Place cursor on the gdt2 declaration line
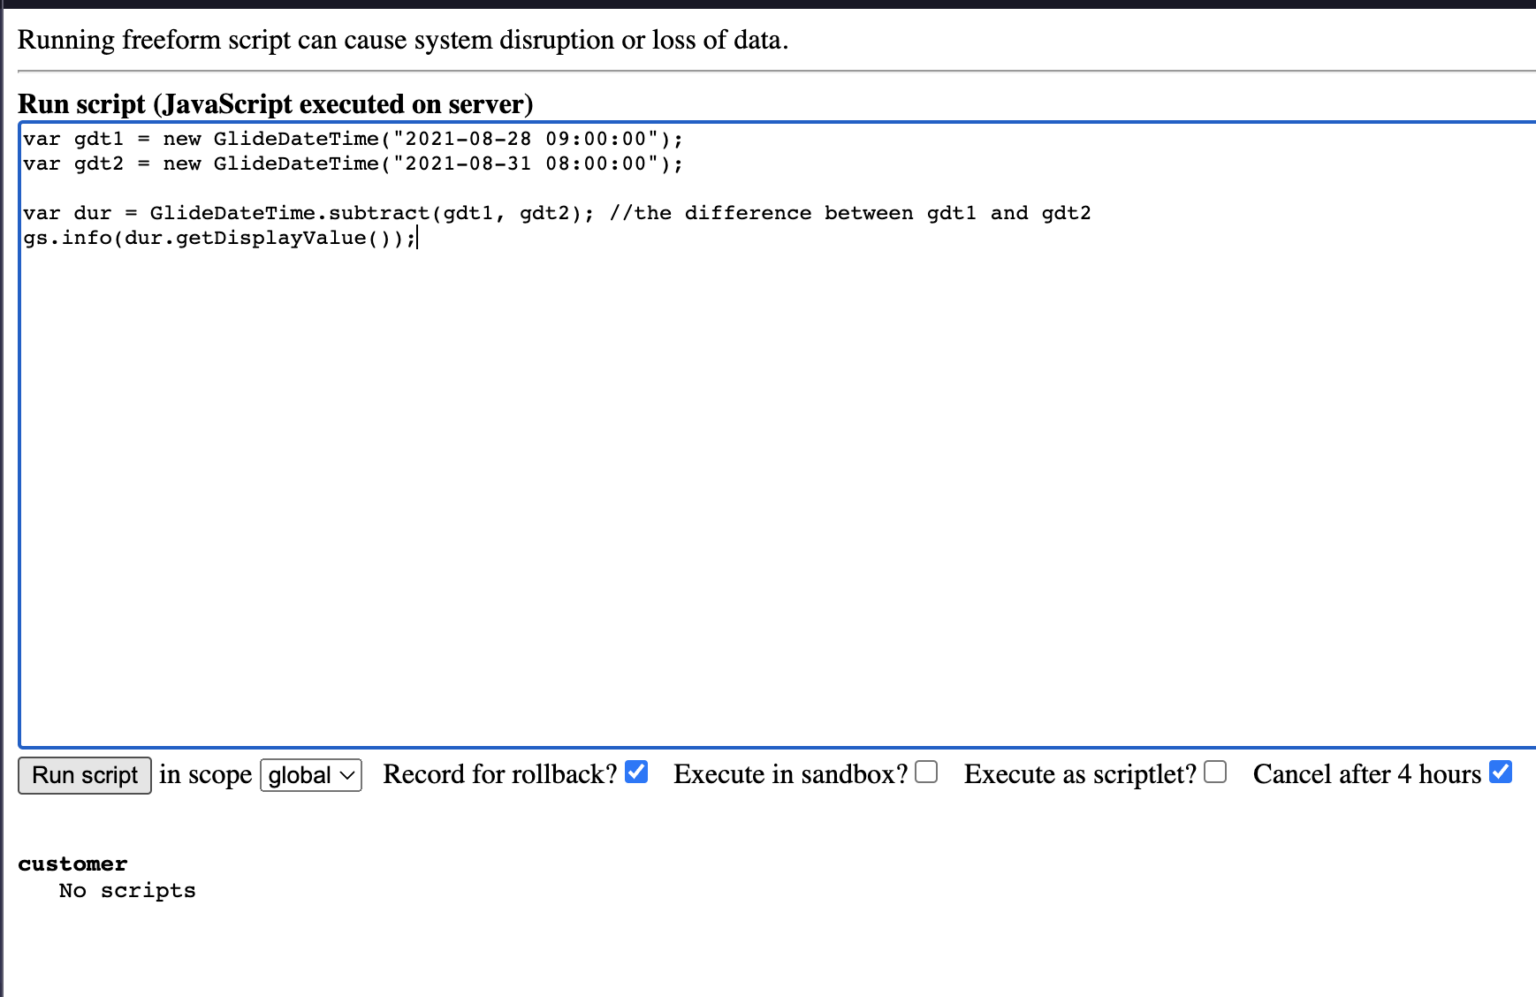Viewport: 1536px width, 997px height. click(350, 163)
